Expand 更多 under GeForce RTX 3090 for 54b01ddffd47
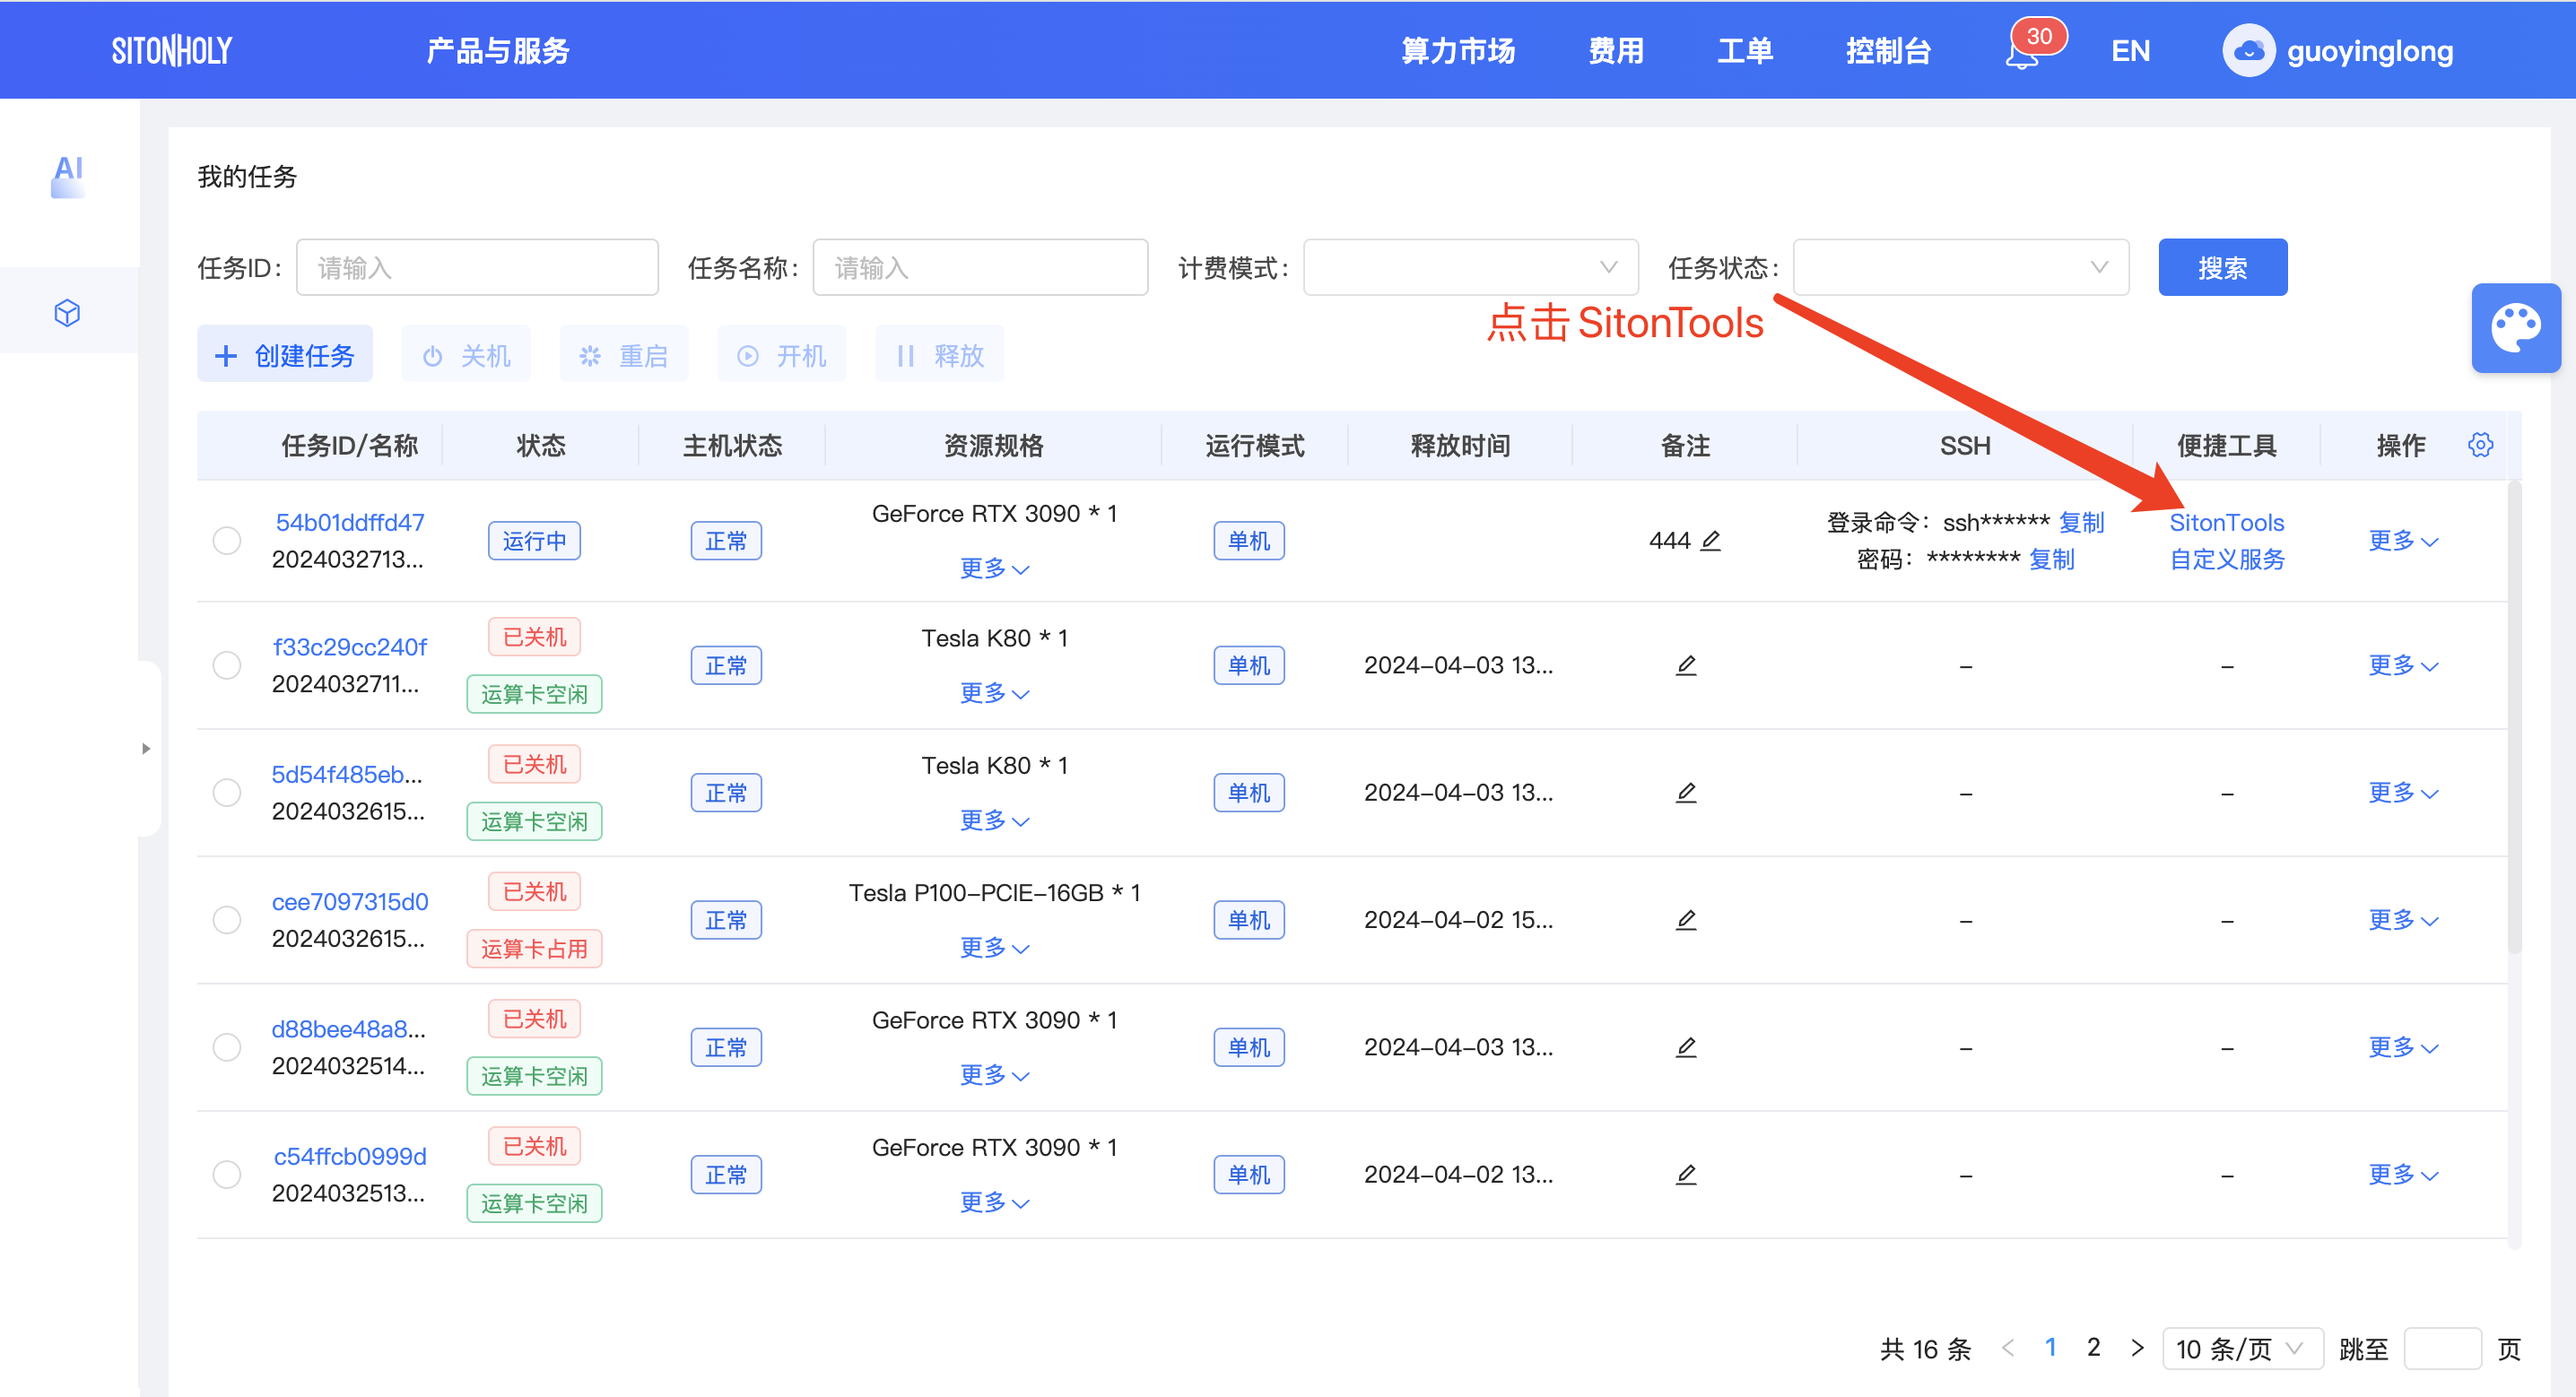The image size is (2576, 1397). [x=994, y=568]
